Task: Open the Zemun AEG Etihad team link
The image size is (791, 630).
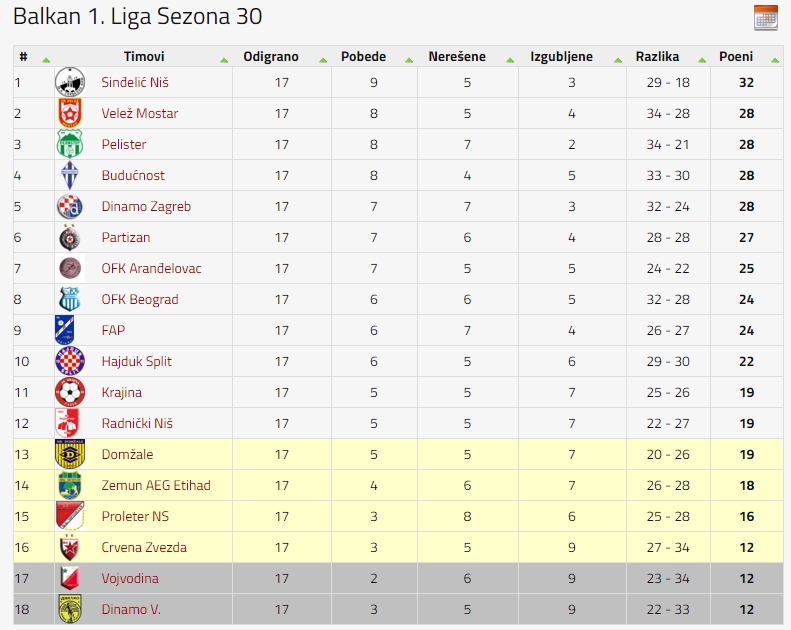Action: (x=156, y=485)
